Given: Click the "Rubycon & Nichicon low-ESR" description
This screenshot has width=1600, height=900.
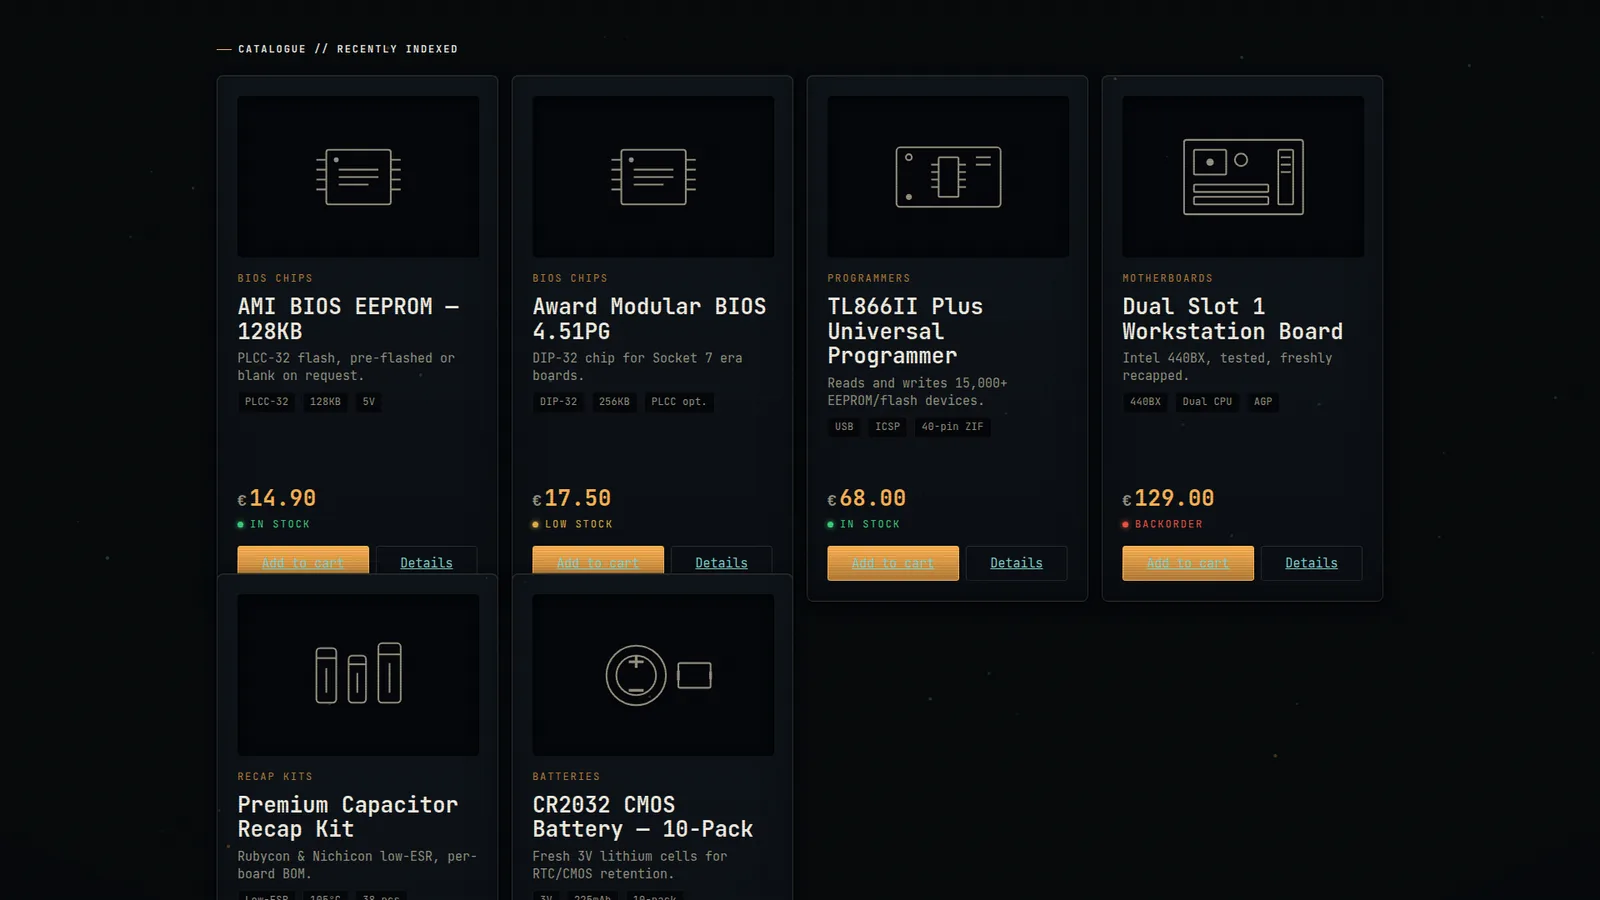Looking at the screenshot, I should pos(357,865).
